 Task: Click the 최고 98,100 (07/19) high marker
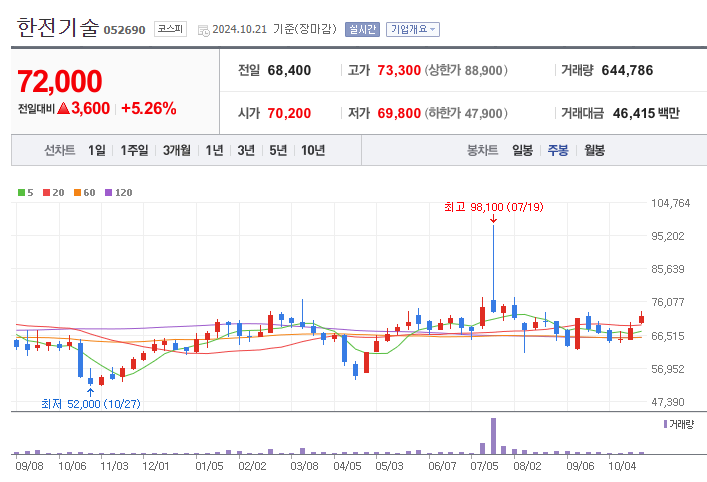tap(494, 207)
